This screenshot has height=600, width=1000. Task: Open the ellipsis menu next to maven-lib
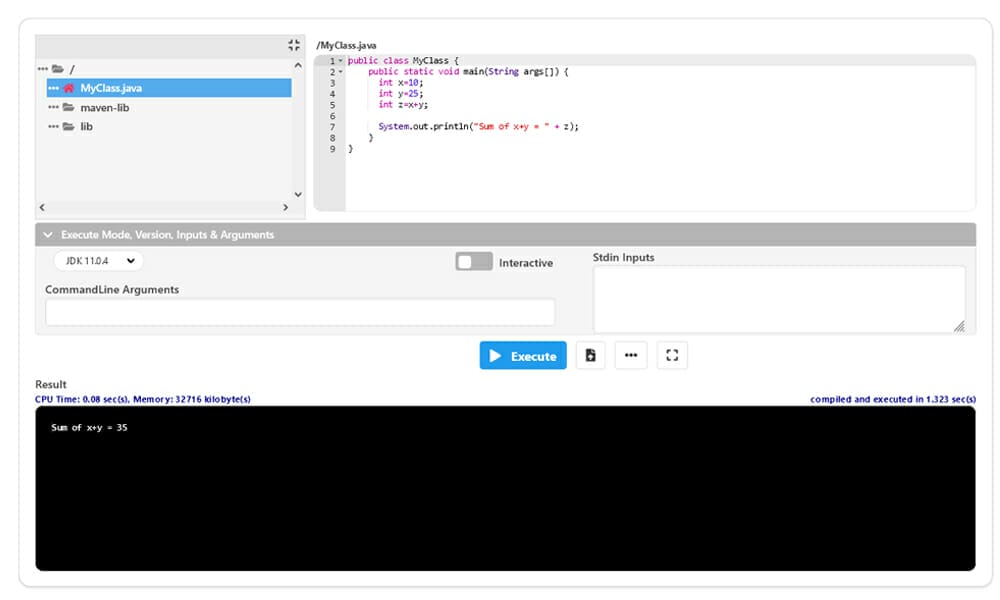(54, 107)
